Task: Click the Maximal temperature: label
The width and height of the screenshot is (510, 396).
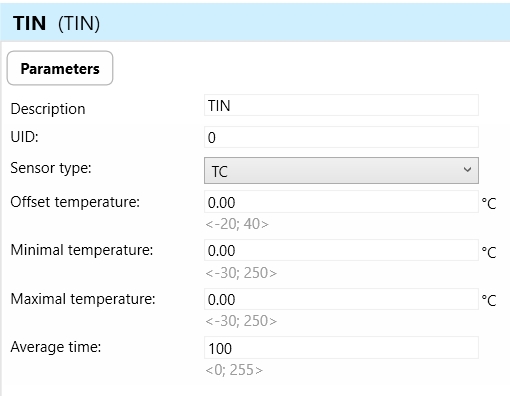Action: coord(83,299)
